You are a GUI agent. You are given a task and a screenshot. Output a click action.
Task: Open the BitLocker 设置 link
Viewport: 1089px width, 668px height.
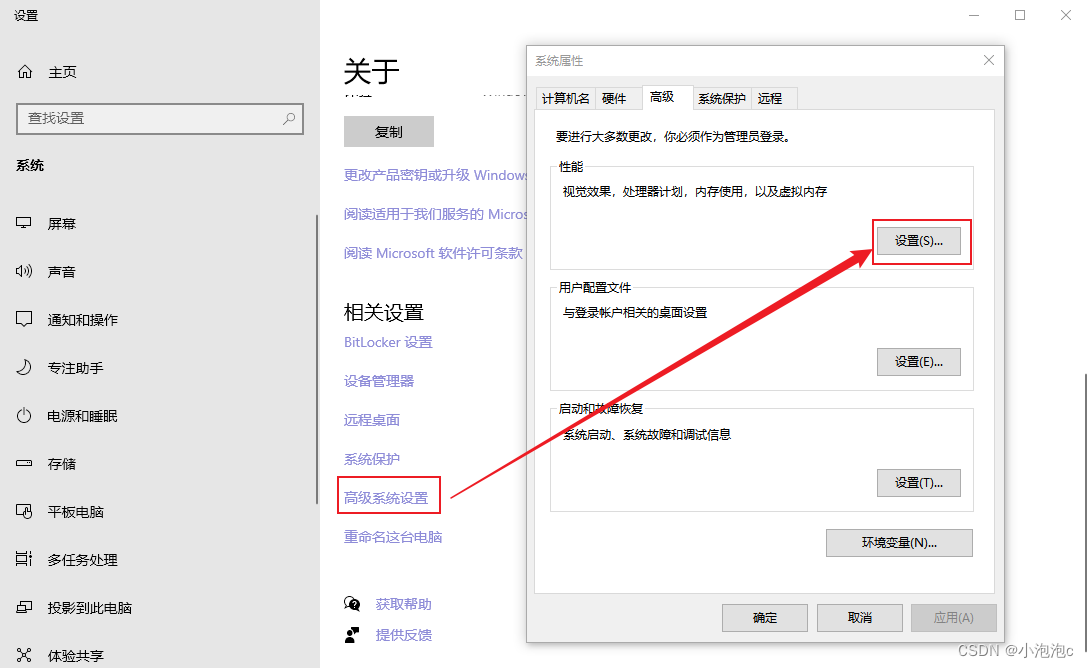point(388,342)
